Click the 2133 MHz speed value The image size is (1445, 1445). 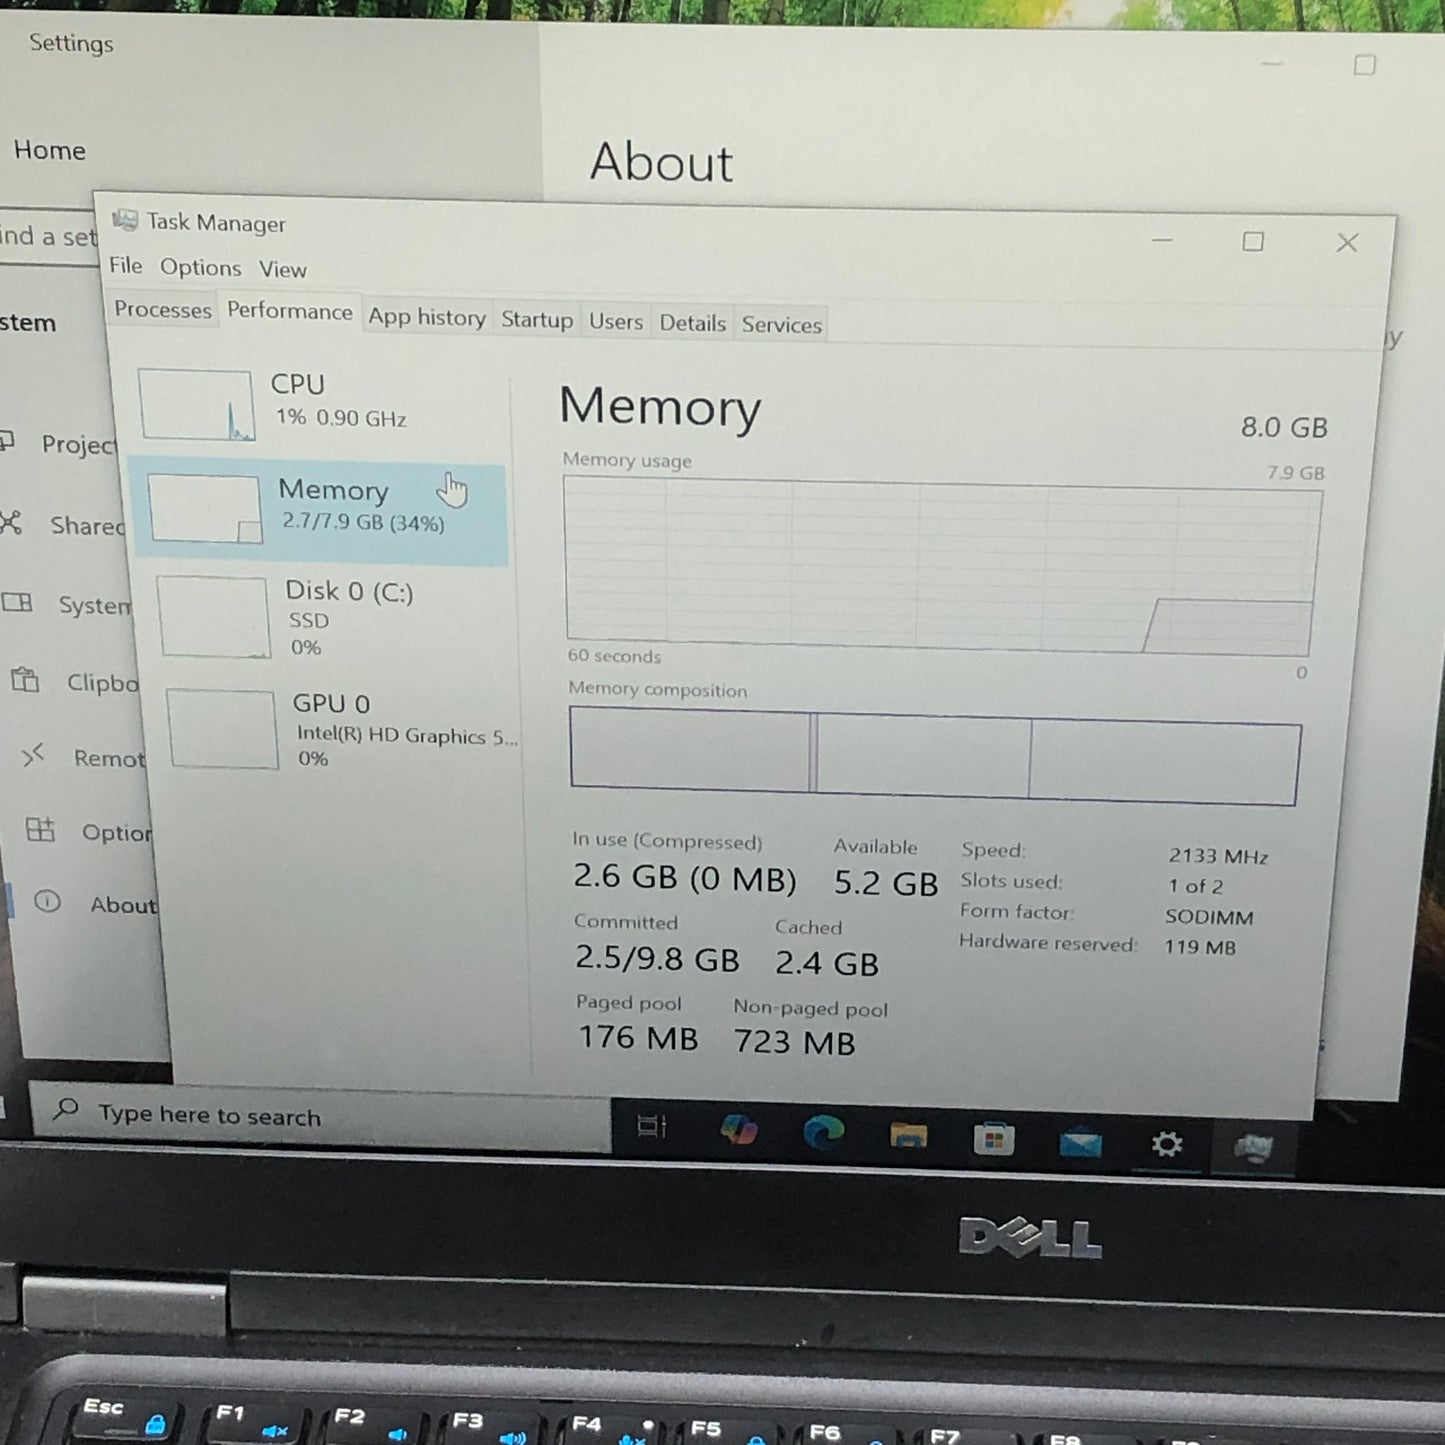1218,856
